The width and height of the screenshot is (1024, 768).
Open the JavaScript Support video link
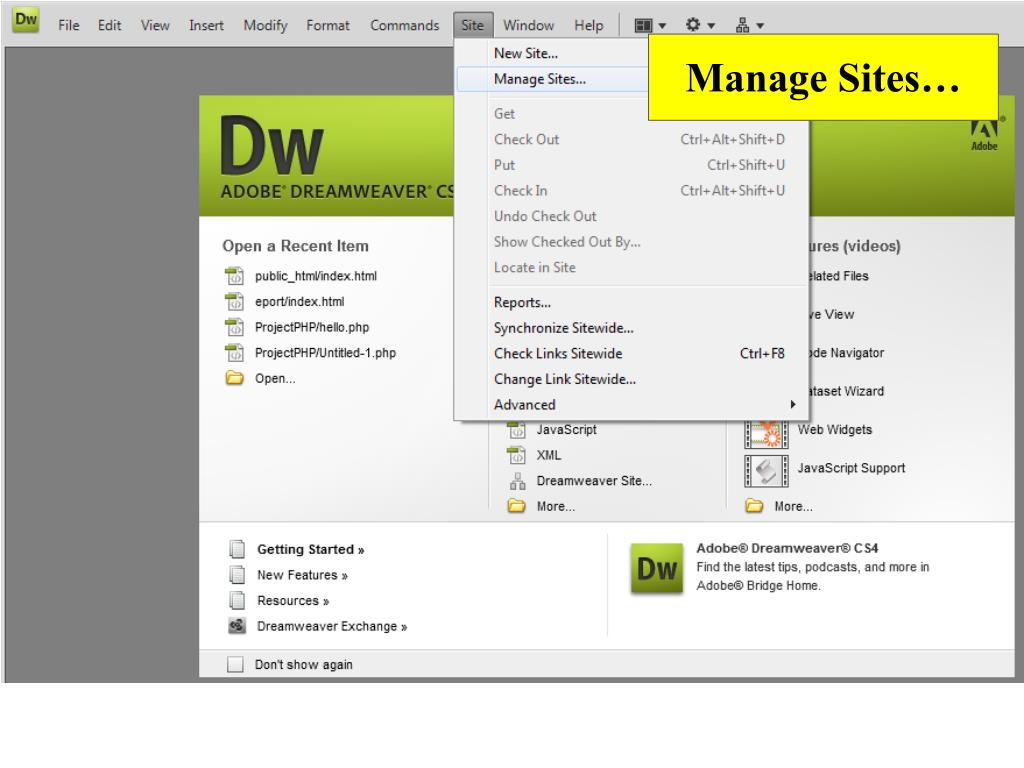[x=851, y=468]
